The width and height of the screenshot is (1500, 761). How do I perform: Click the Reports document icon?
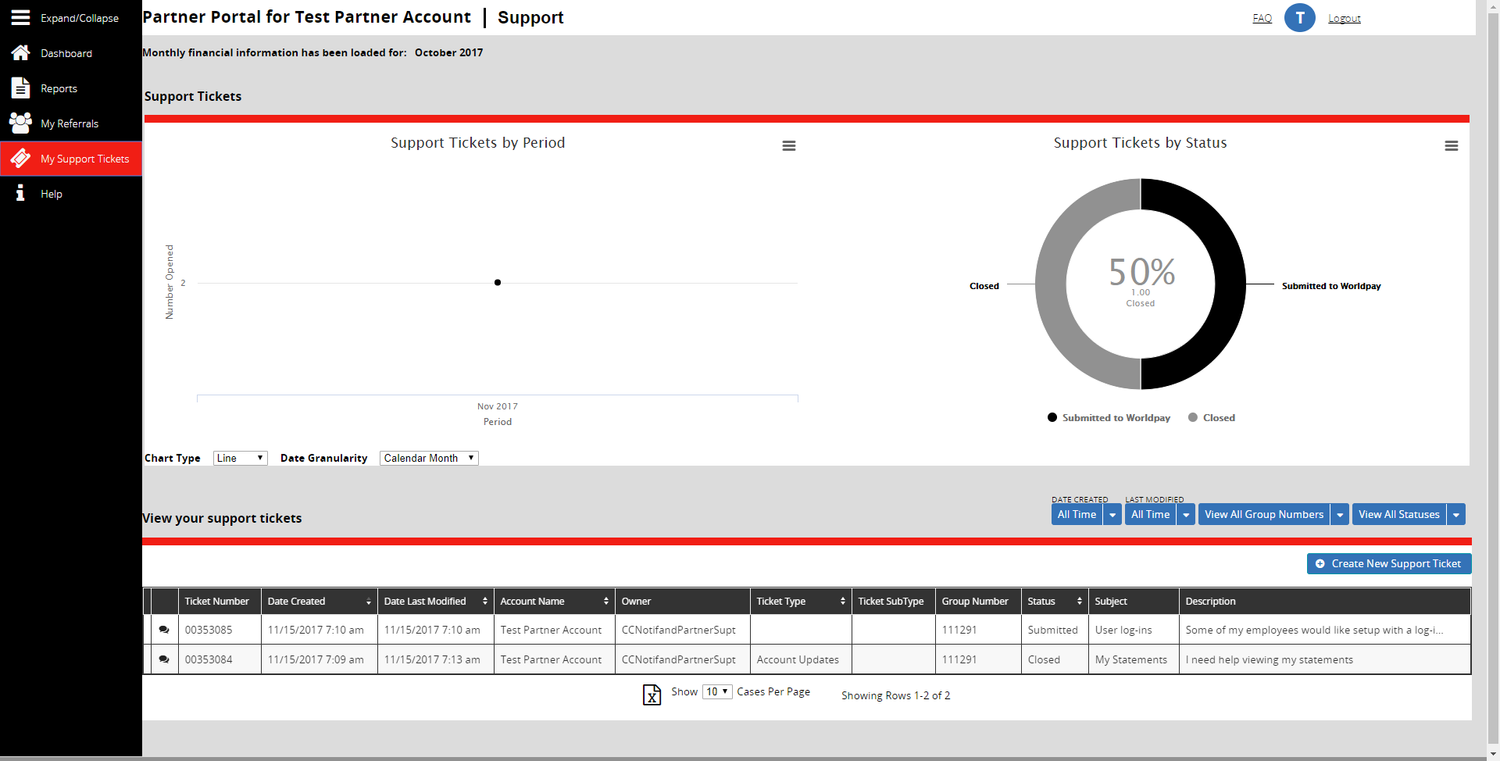click(x=20, y=88)
